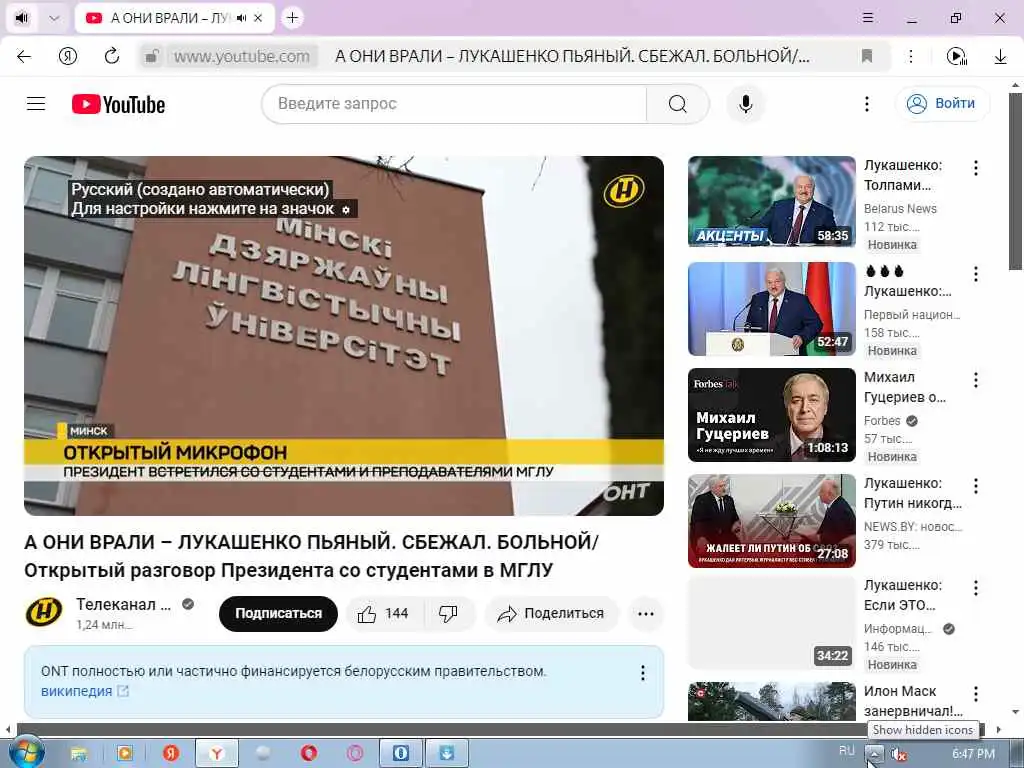Open the Windows Start orb
The image size is (1024, 768).
click(x=25, y=752)
